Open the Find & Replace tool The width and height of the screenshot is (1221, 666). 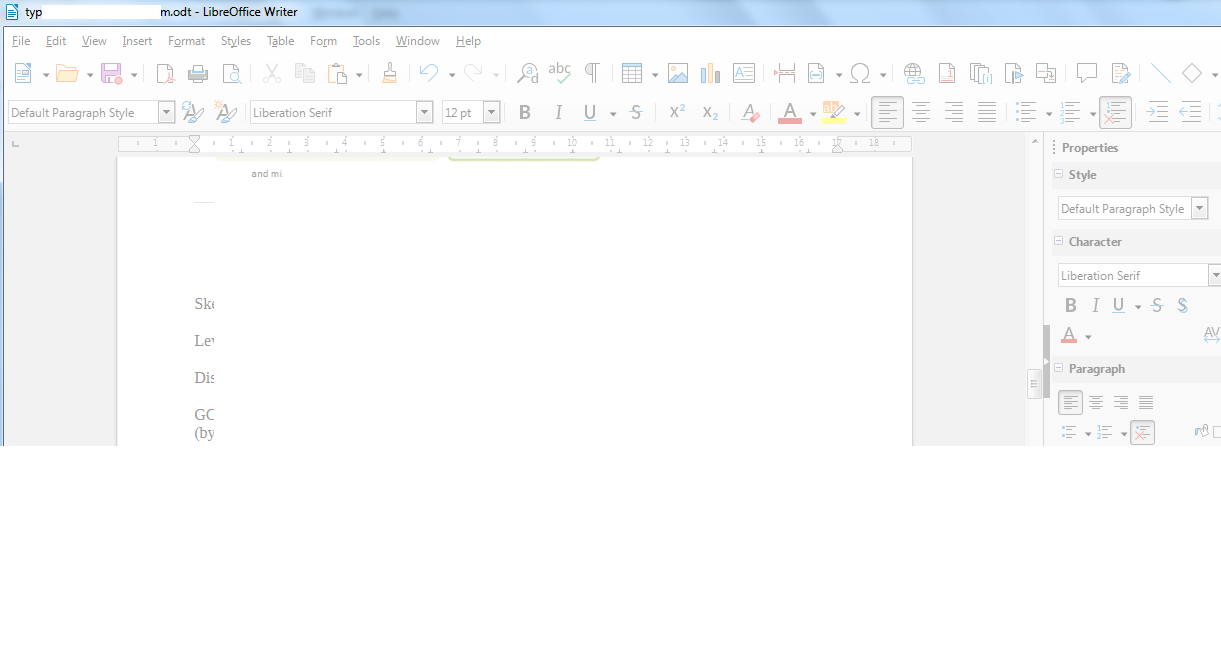click(x=527, y=73)
